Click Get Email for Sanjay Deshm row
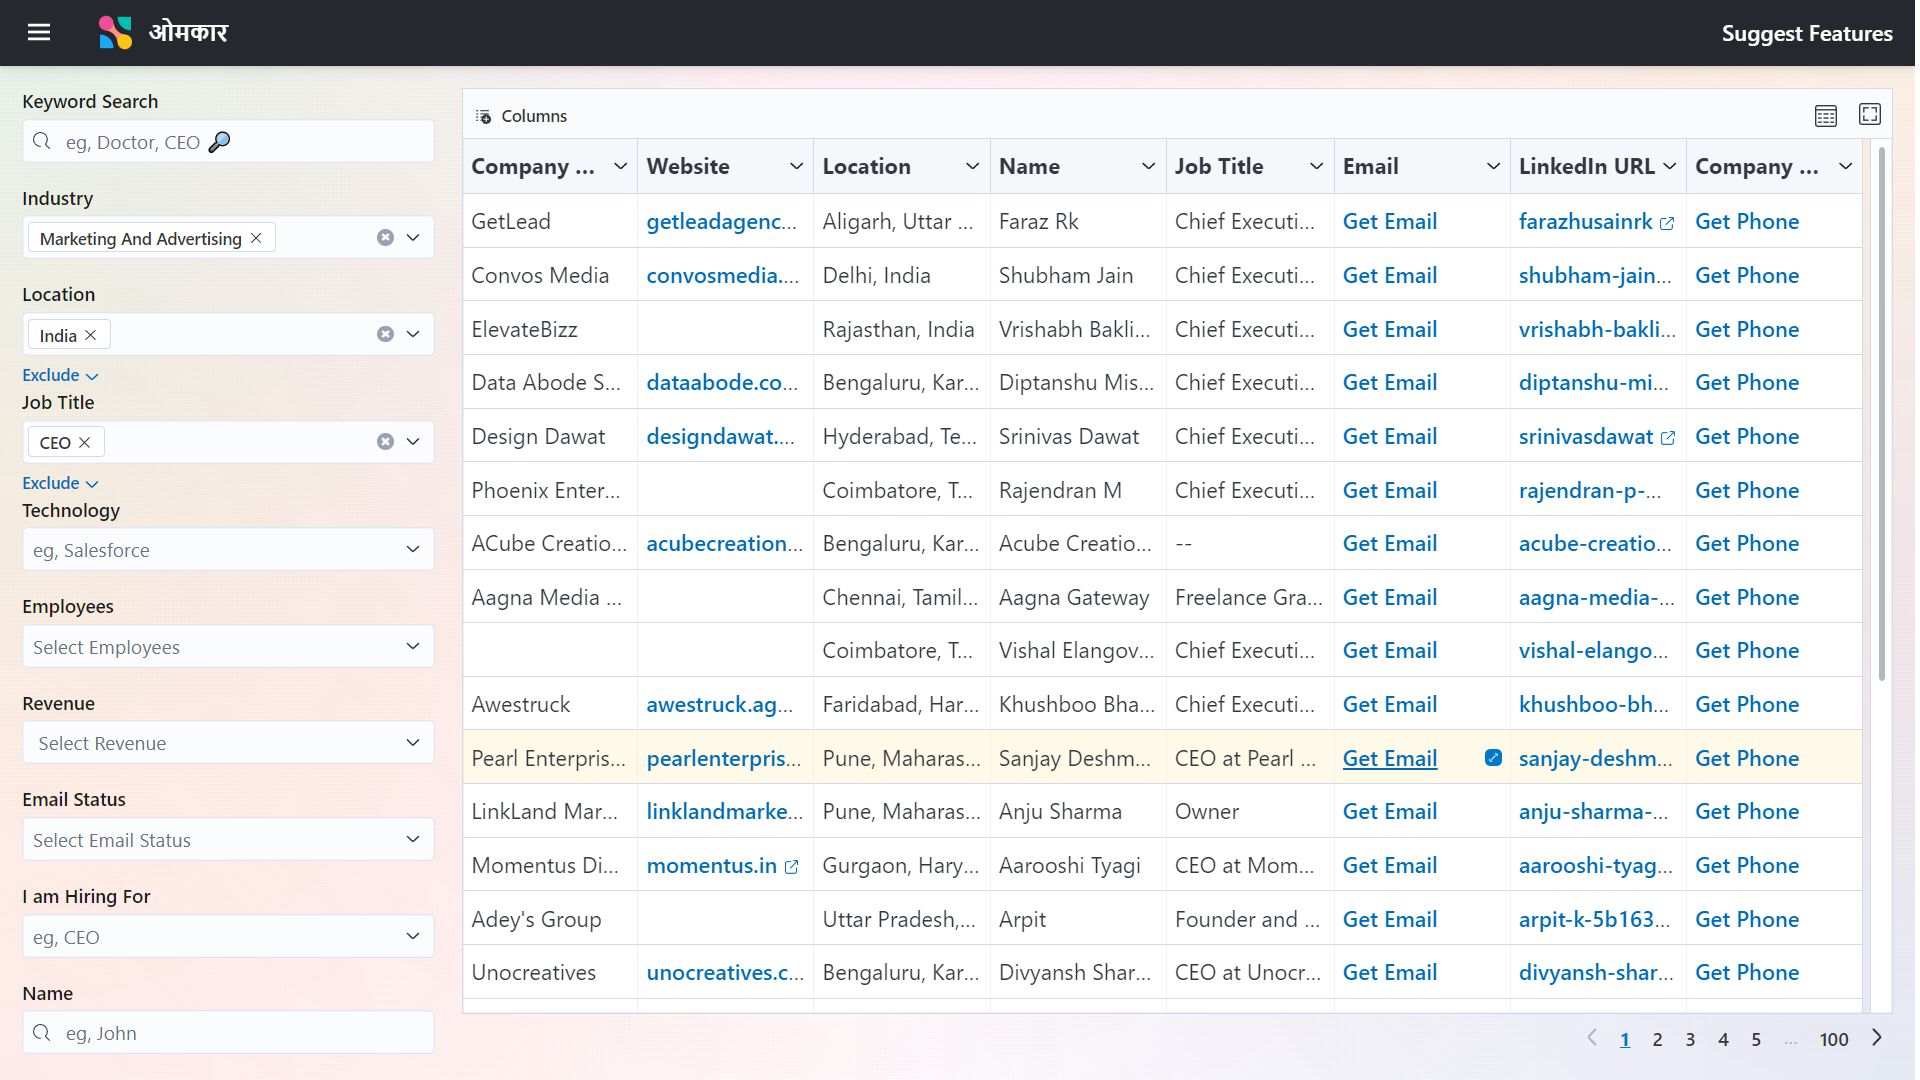The width and height of the screenshot is (1920, 1080). pyautogui.click(x=1389, y=759)
